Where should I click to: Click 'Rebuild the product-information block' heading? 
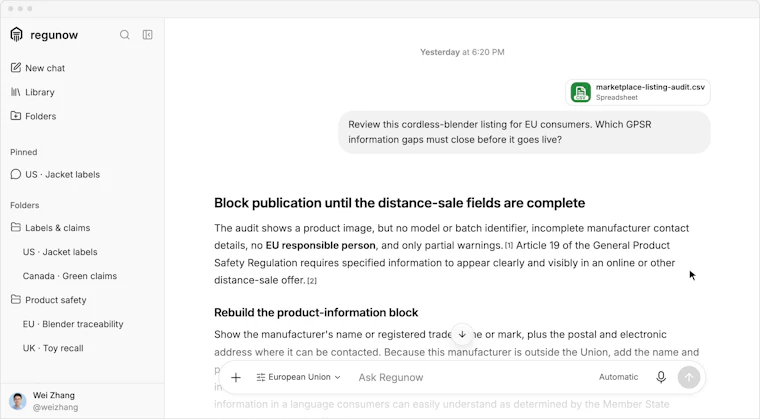(316, 312)
